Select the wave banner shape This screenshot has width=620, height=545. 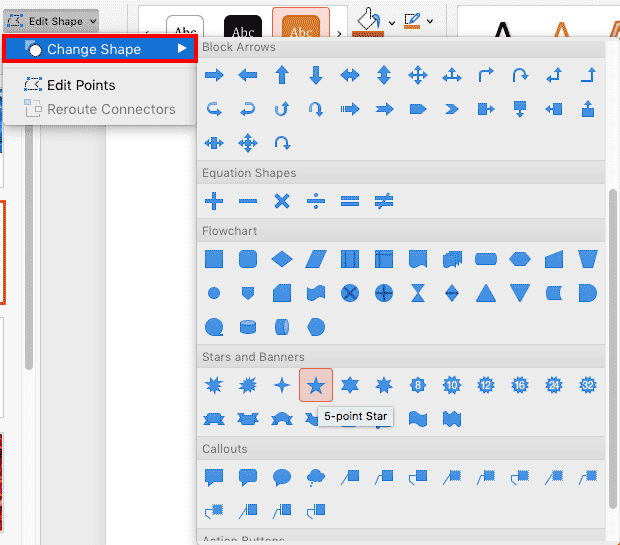point(418,419)
